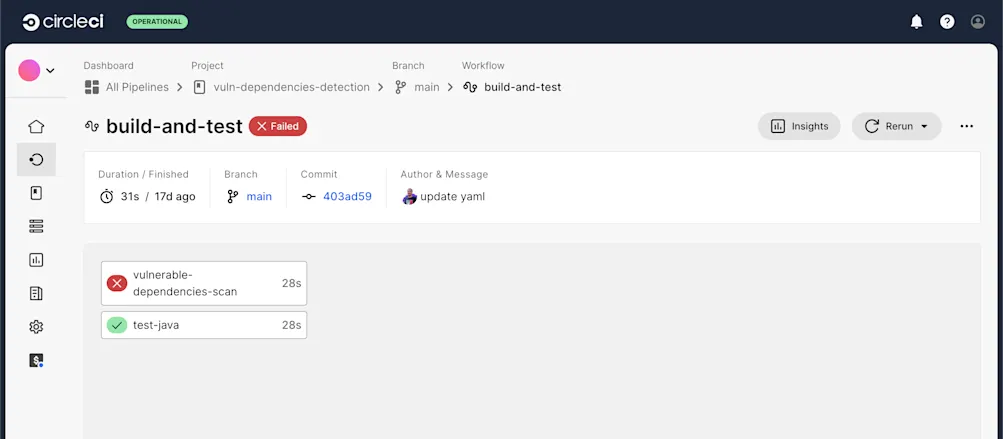Open Projects in the sidebar

click(x=36, y=193)
